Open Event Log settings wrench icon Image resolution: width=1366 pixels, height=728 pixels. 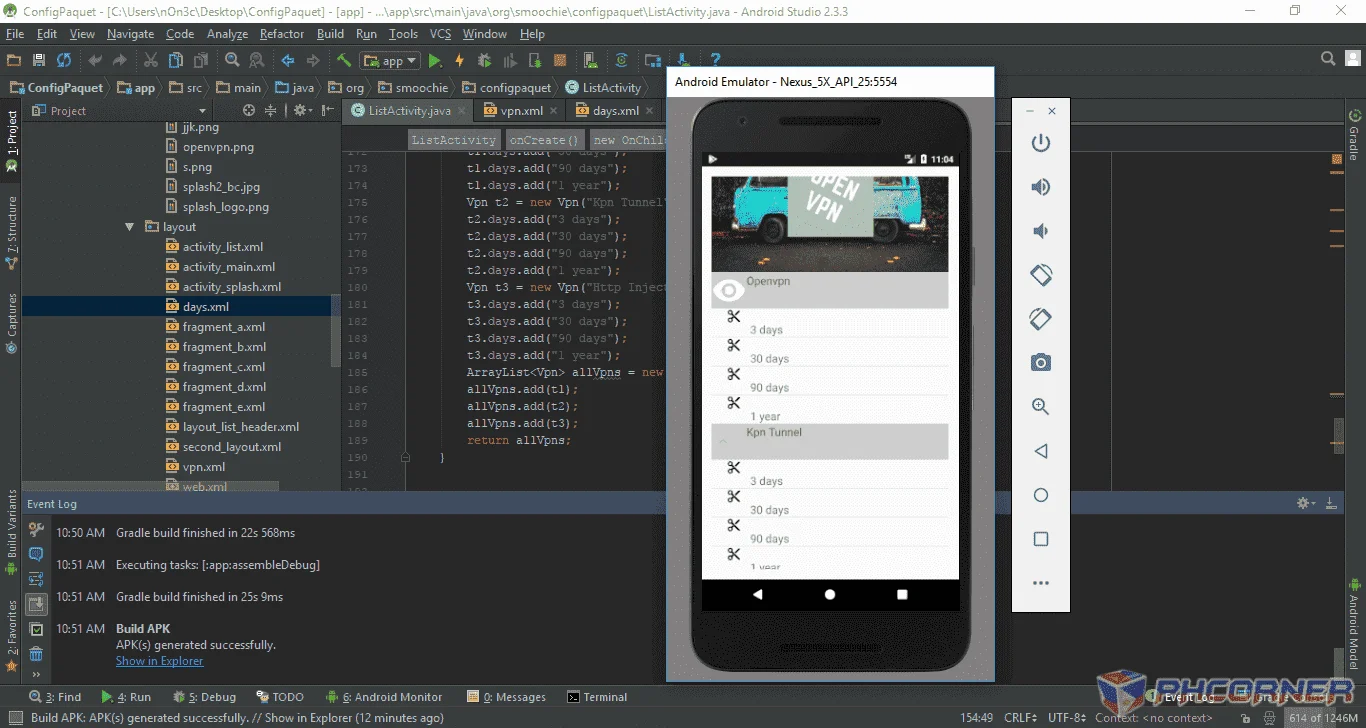pos(36,530)
